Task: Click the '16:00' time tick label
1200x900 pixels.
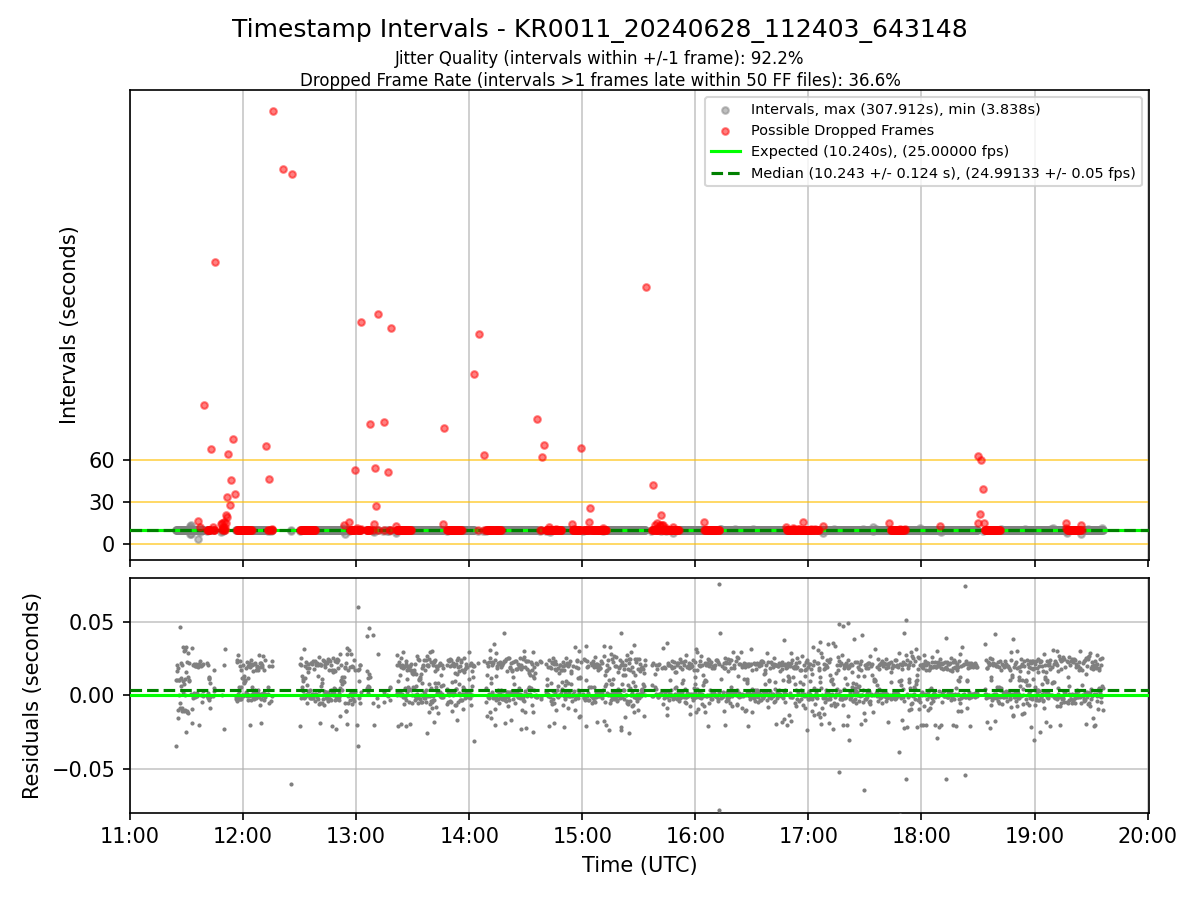Action: coord(695,833)
